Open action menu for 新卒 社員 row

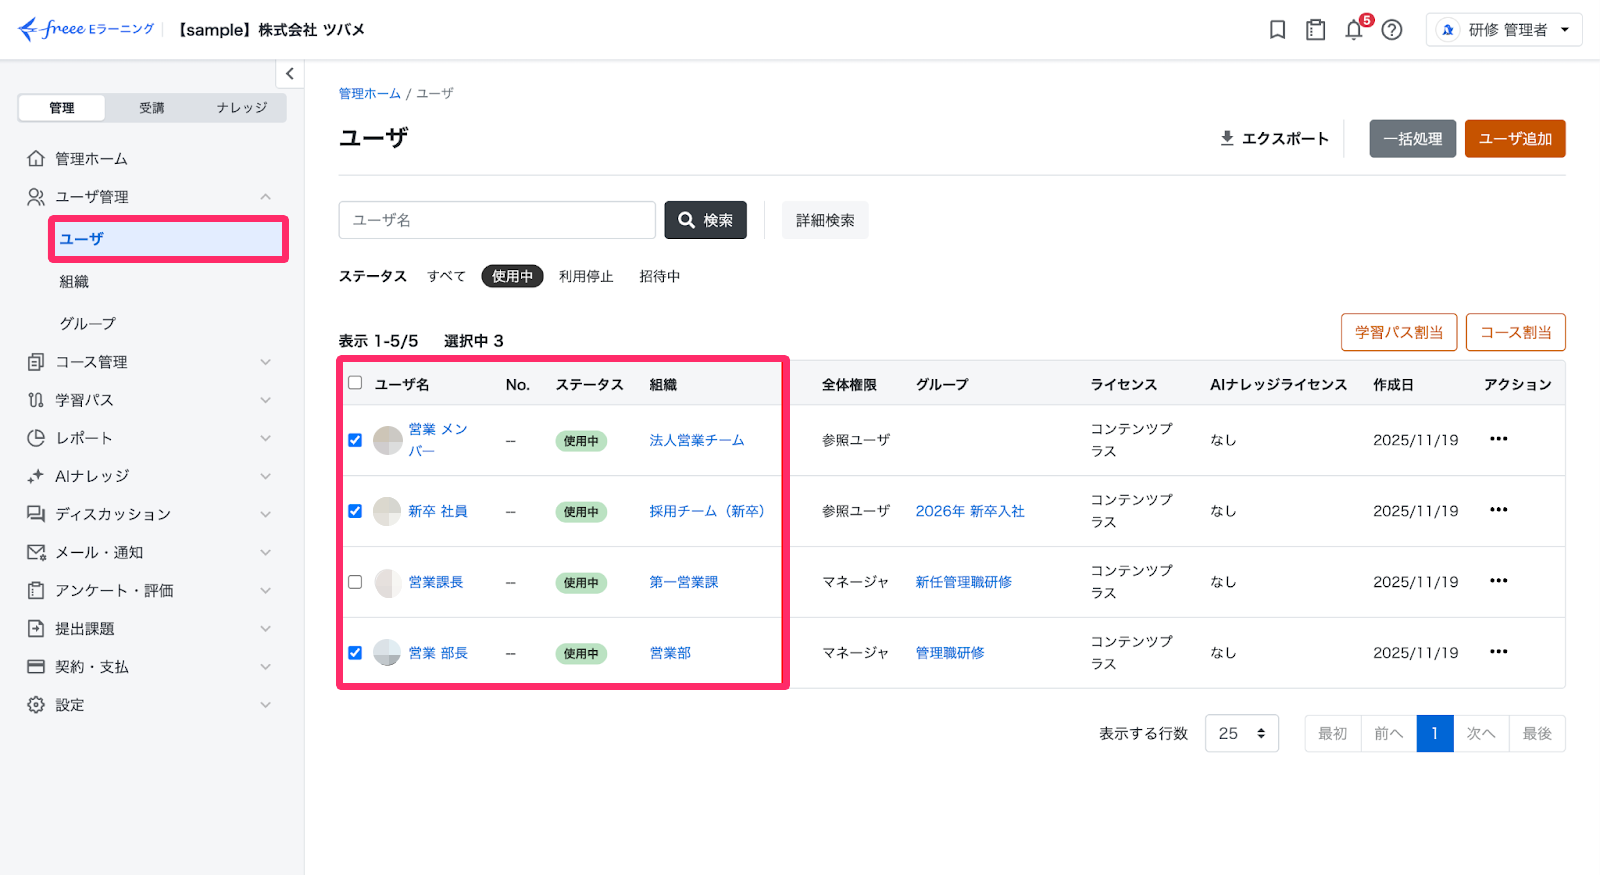[1498, 510]
